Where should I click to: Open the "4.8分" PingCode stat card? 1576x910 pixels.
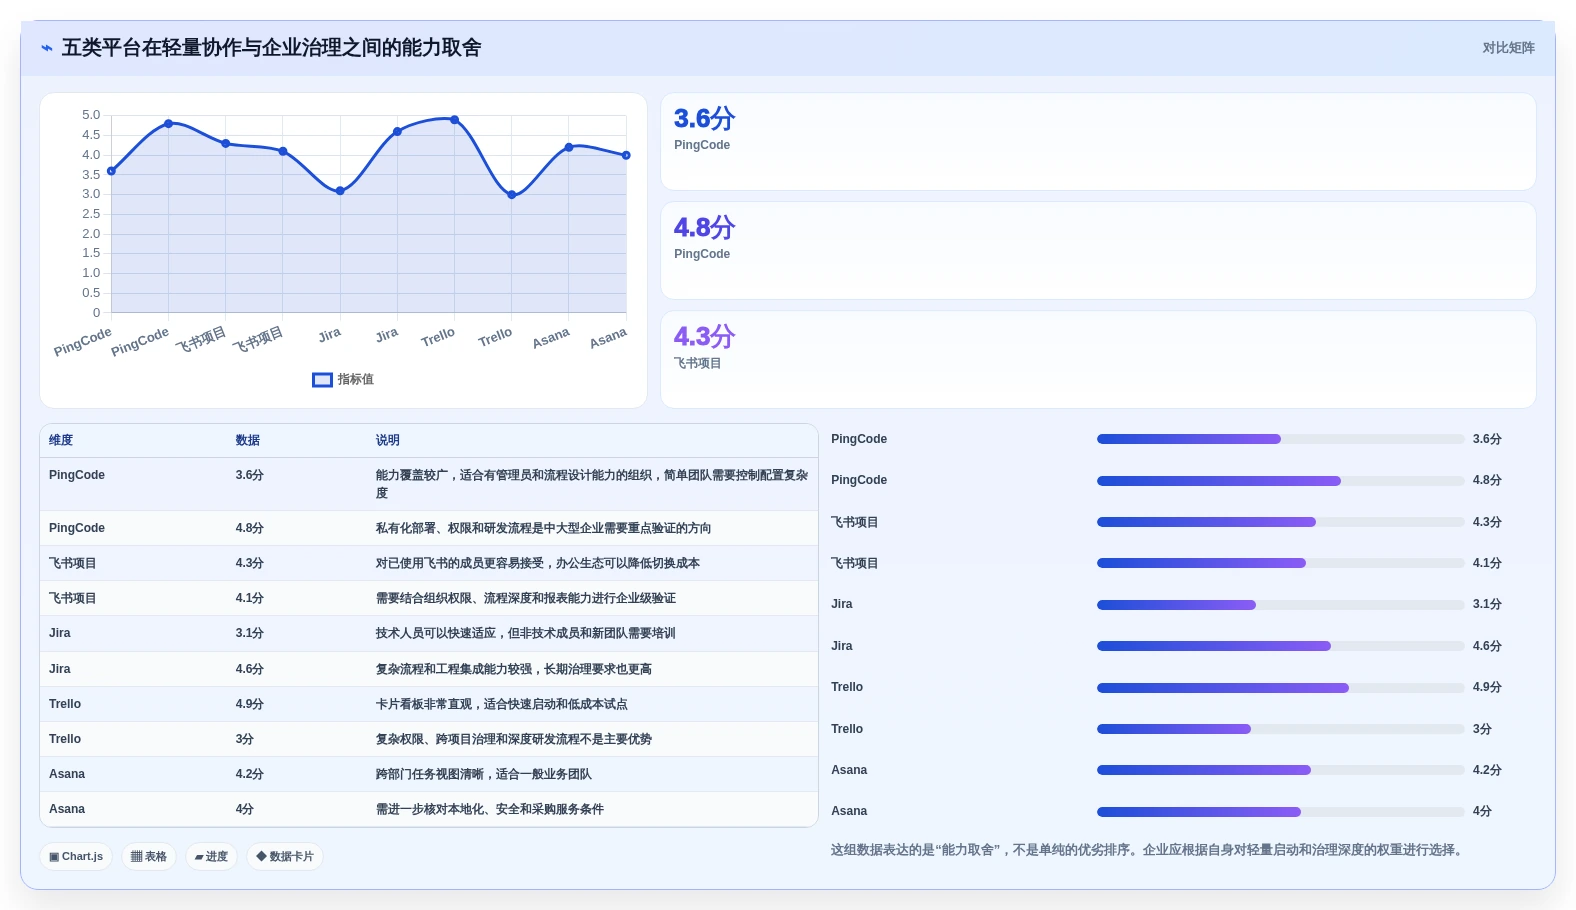1098,250
